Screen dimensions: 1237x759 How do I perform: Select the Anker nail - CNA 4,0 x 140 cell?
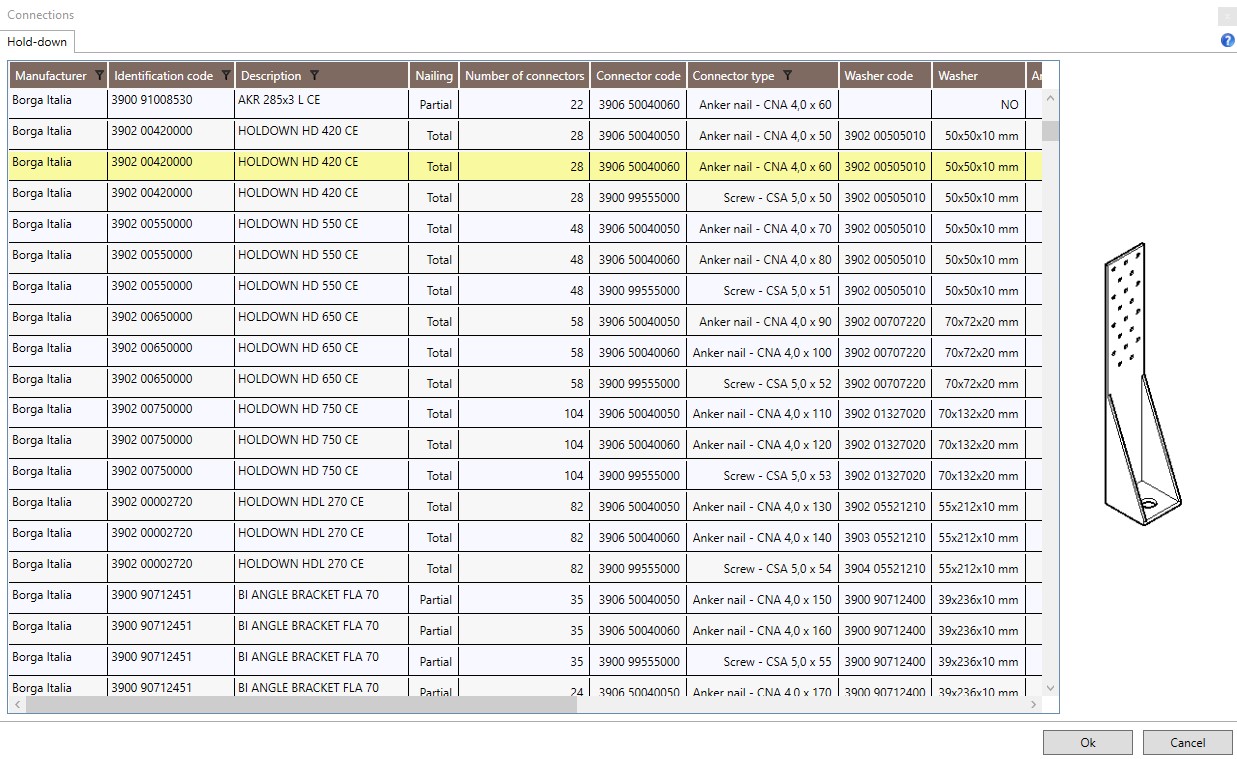pos(763,537)
